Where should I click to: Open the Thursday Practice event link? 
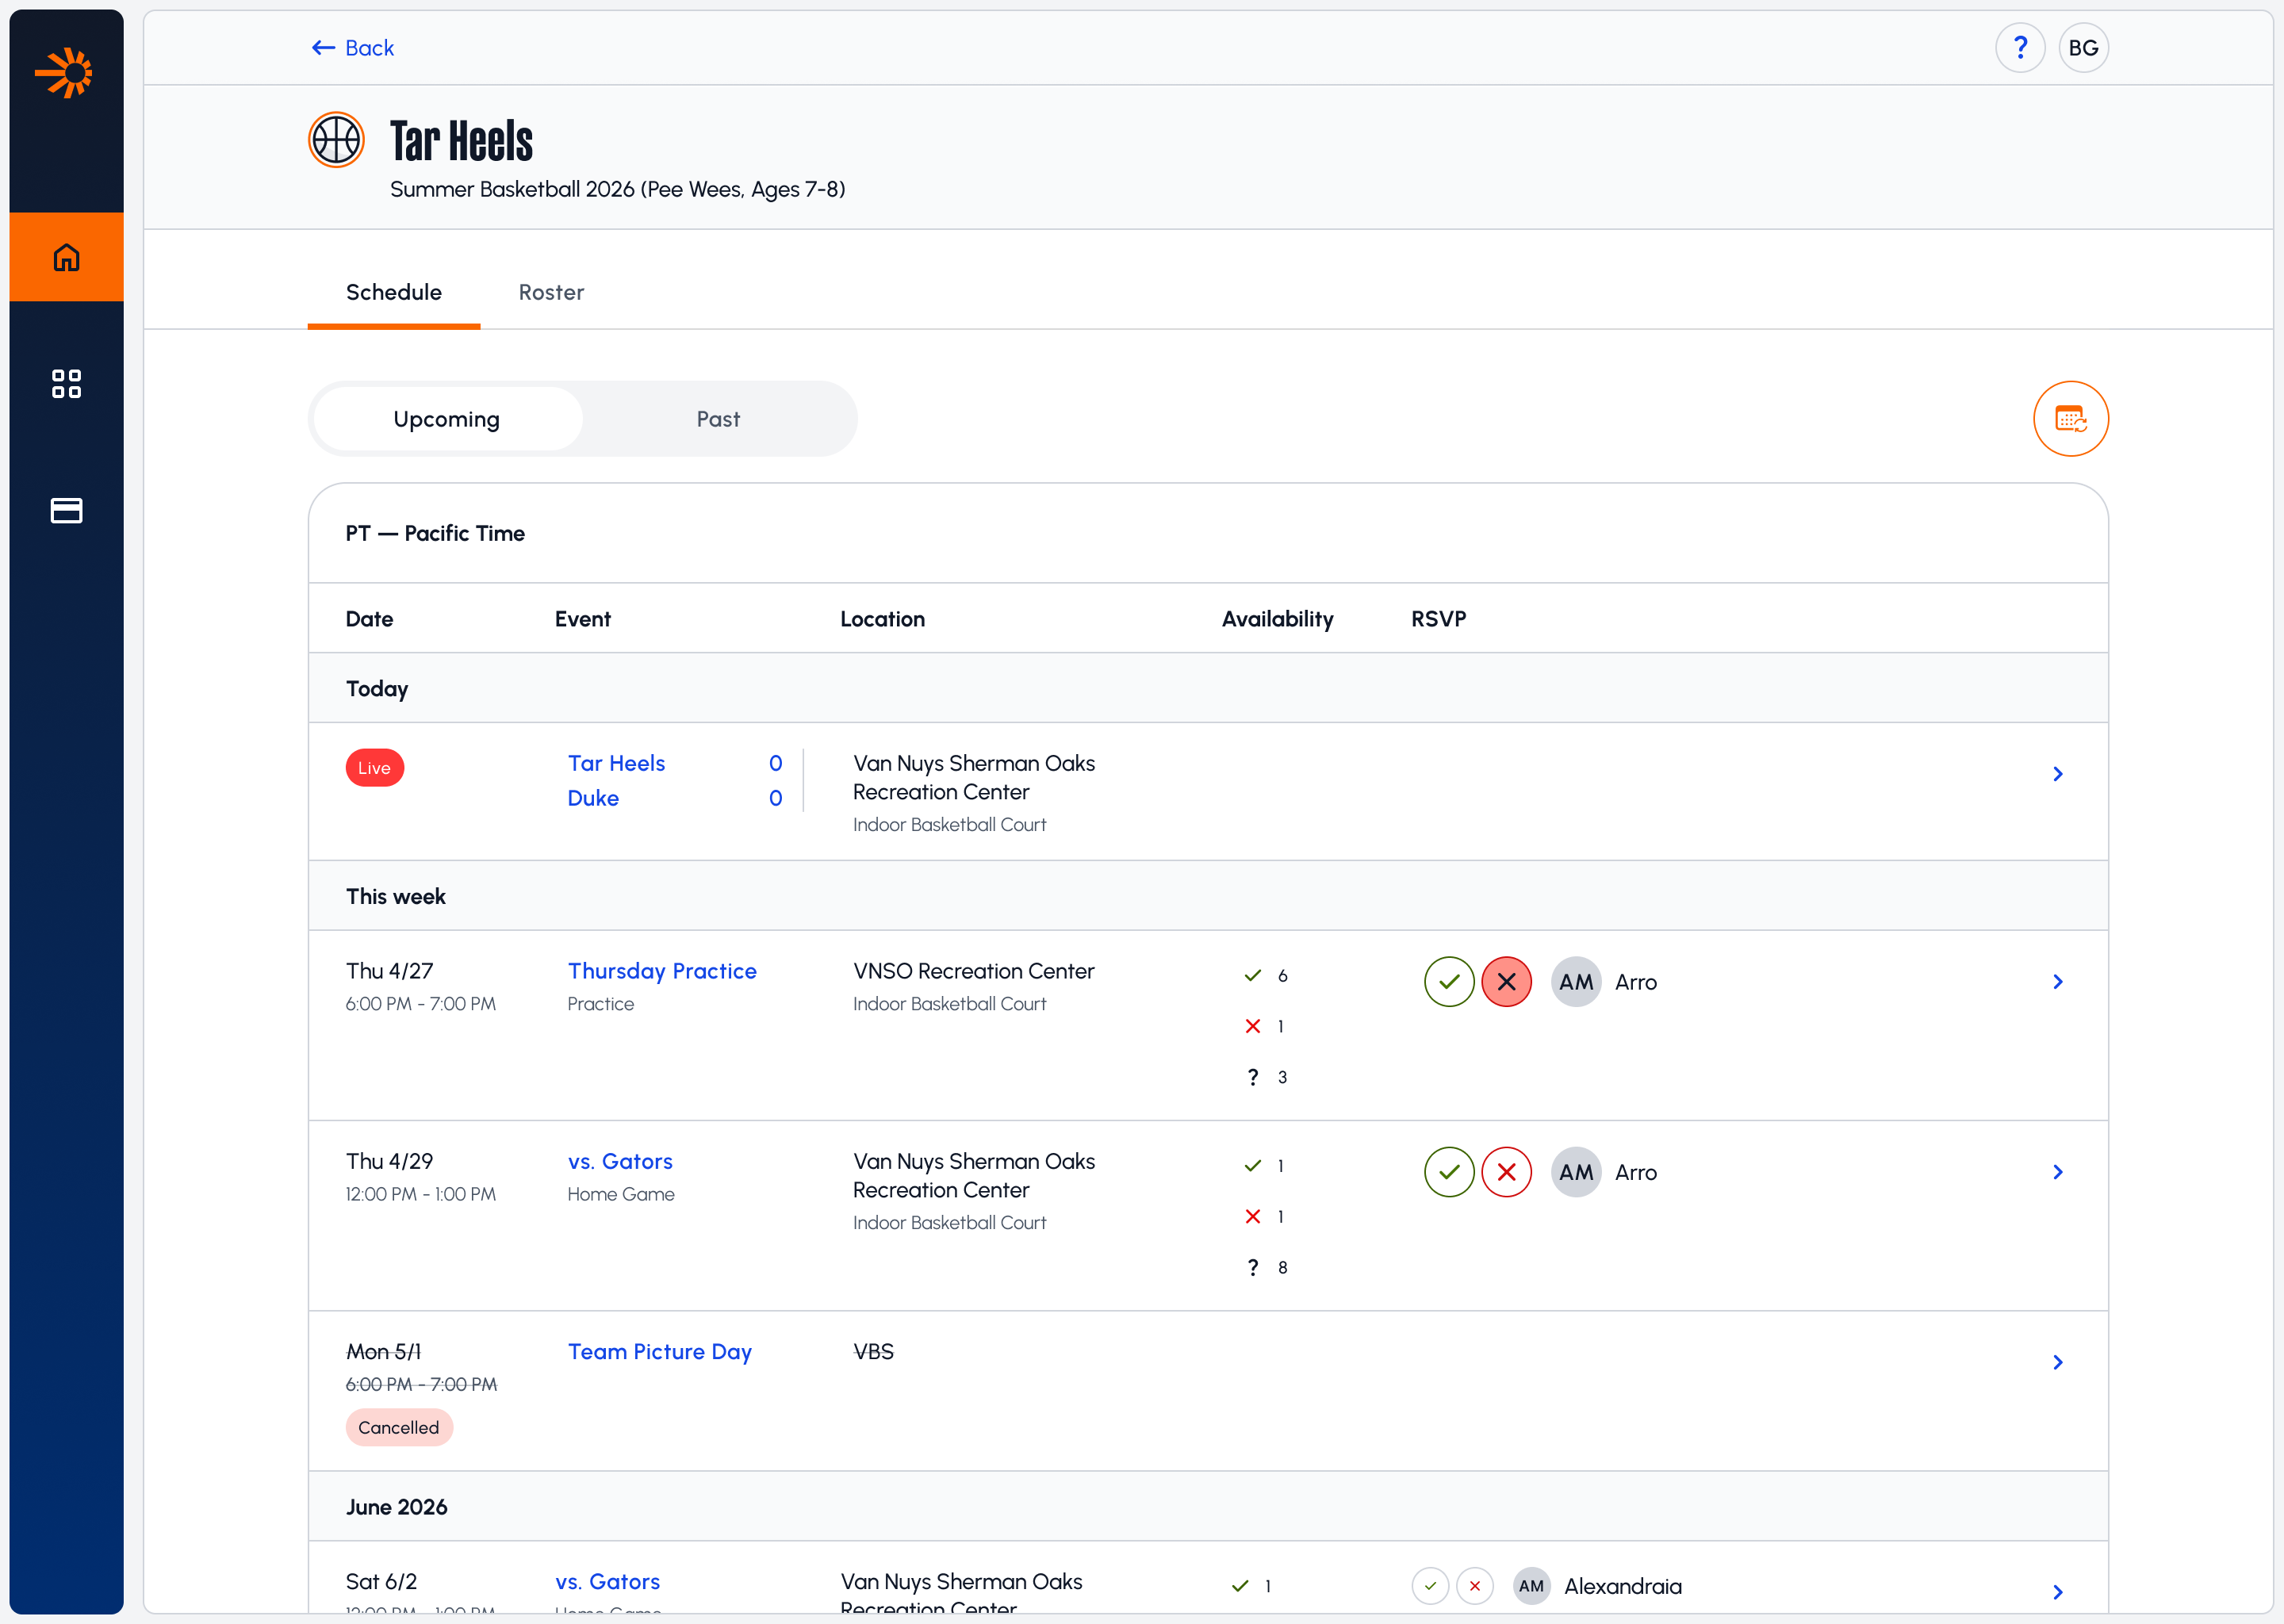coord(662,971)
